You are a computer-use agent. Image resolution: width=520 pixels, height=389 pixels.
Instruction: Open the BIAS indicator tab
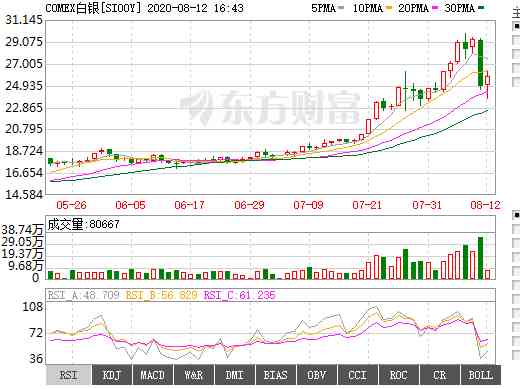click(276, 375)
